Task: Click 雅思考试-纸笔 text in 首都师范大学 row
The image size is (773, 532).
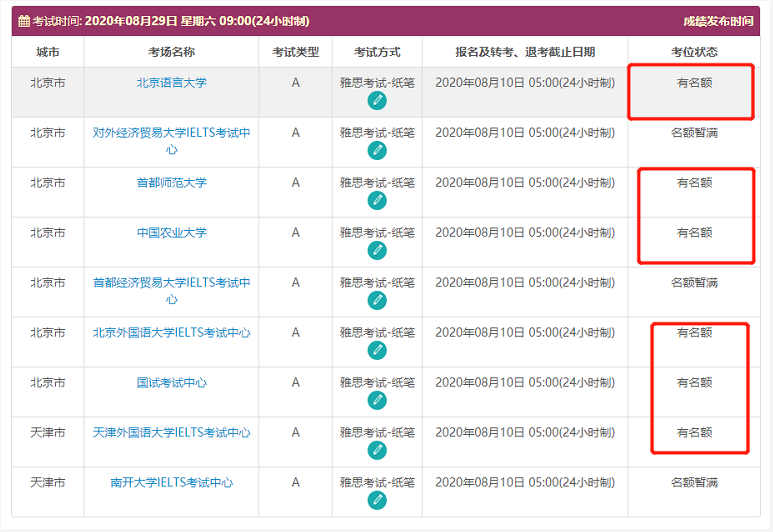Action: coord(377,183)
